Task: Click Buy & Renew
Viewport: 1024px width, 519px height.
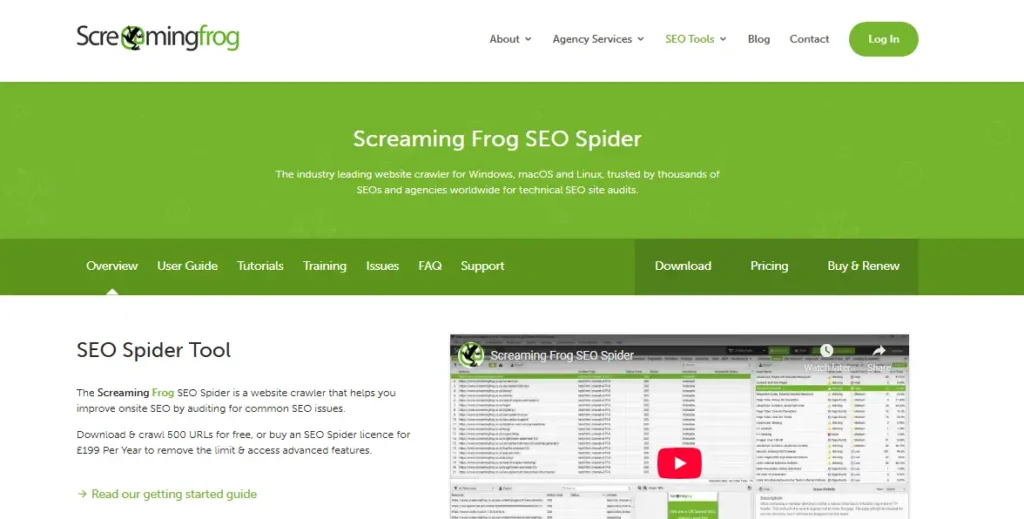Action: pos(863,266)
